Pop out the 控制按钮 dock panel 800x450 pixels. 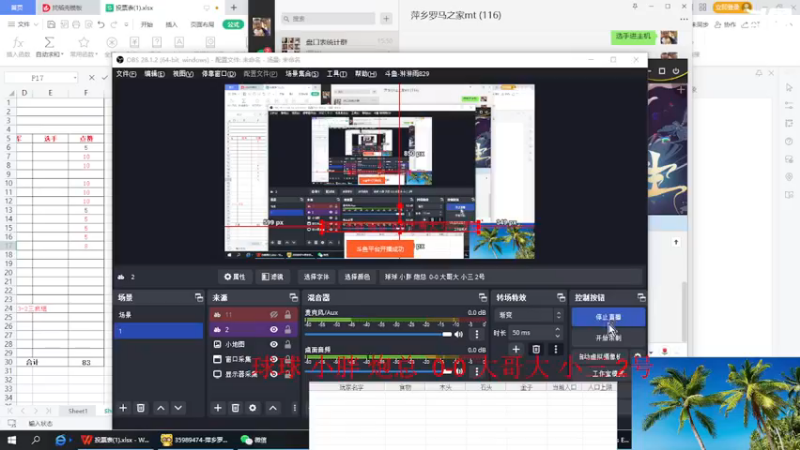(x=641, y=297)
